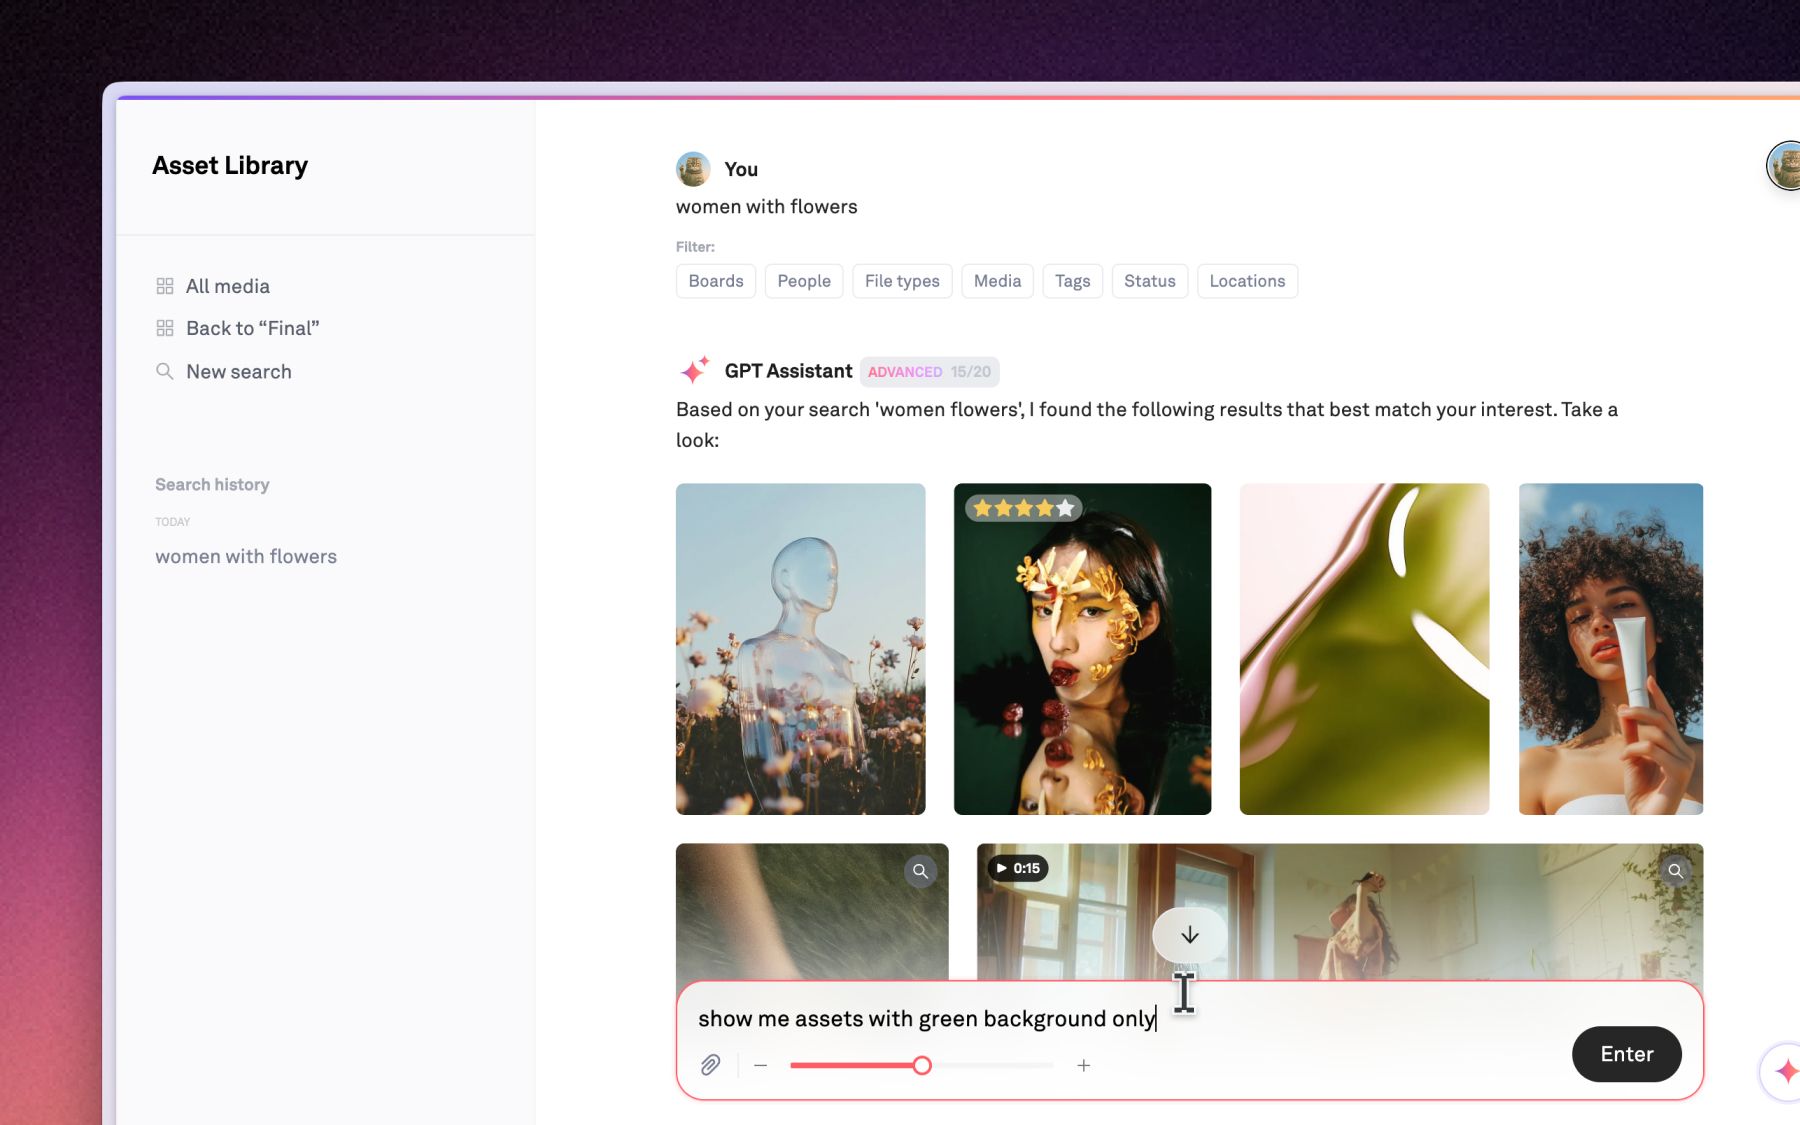Open the People filter
The image size is (1800, 1125).
tap(804, 281)
